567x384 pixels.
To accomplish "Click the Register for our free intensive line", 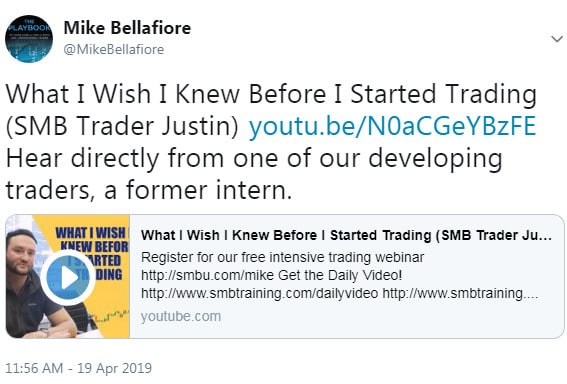I will click(282, 257).
